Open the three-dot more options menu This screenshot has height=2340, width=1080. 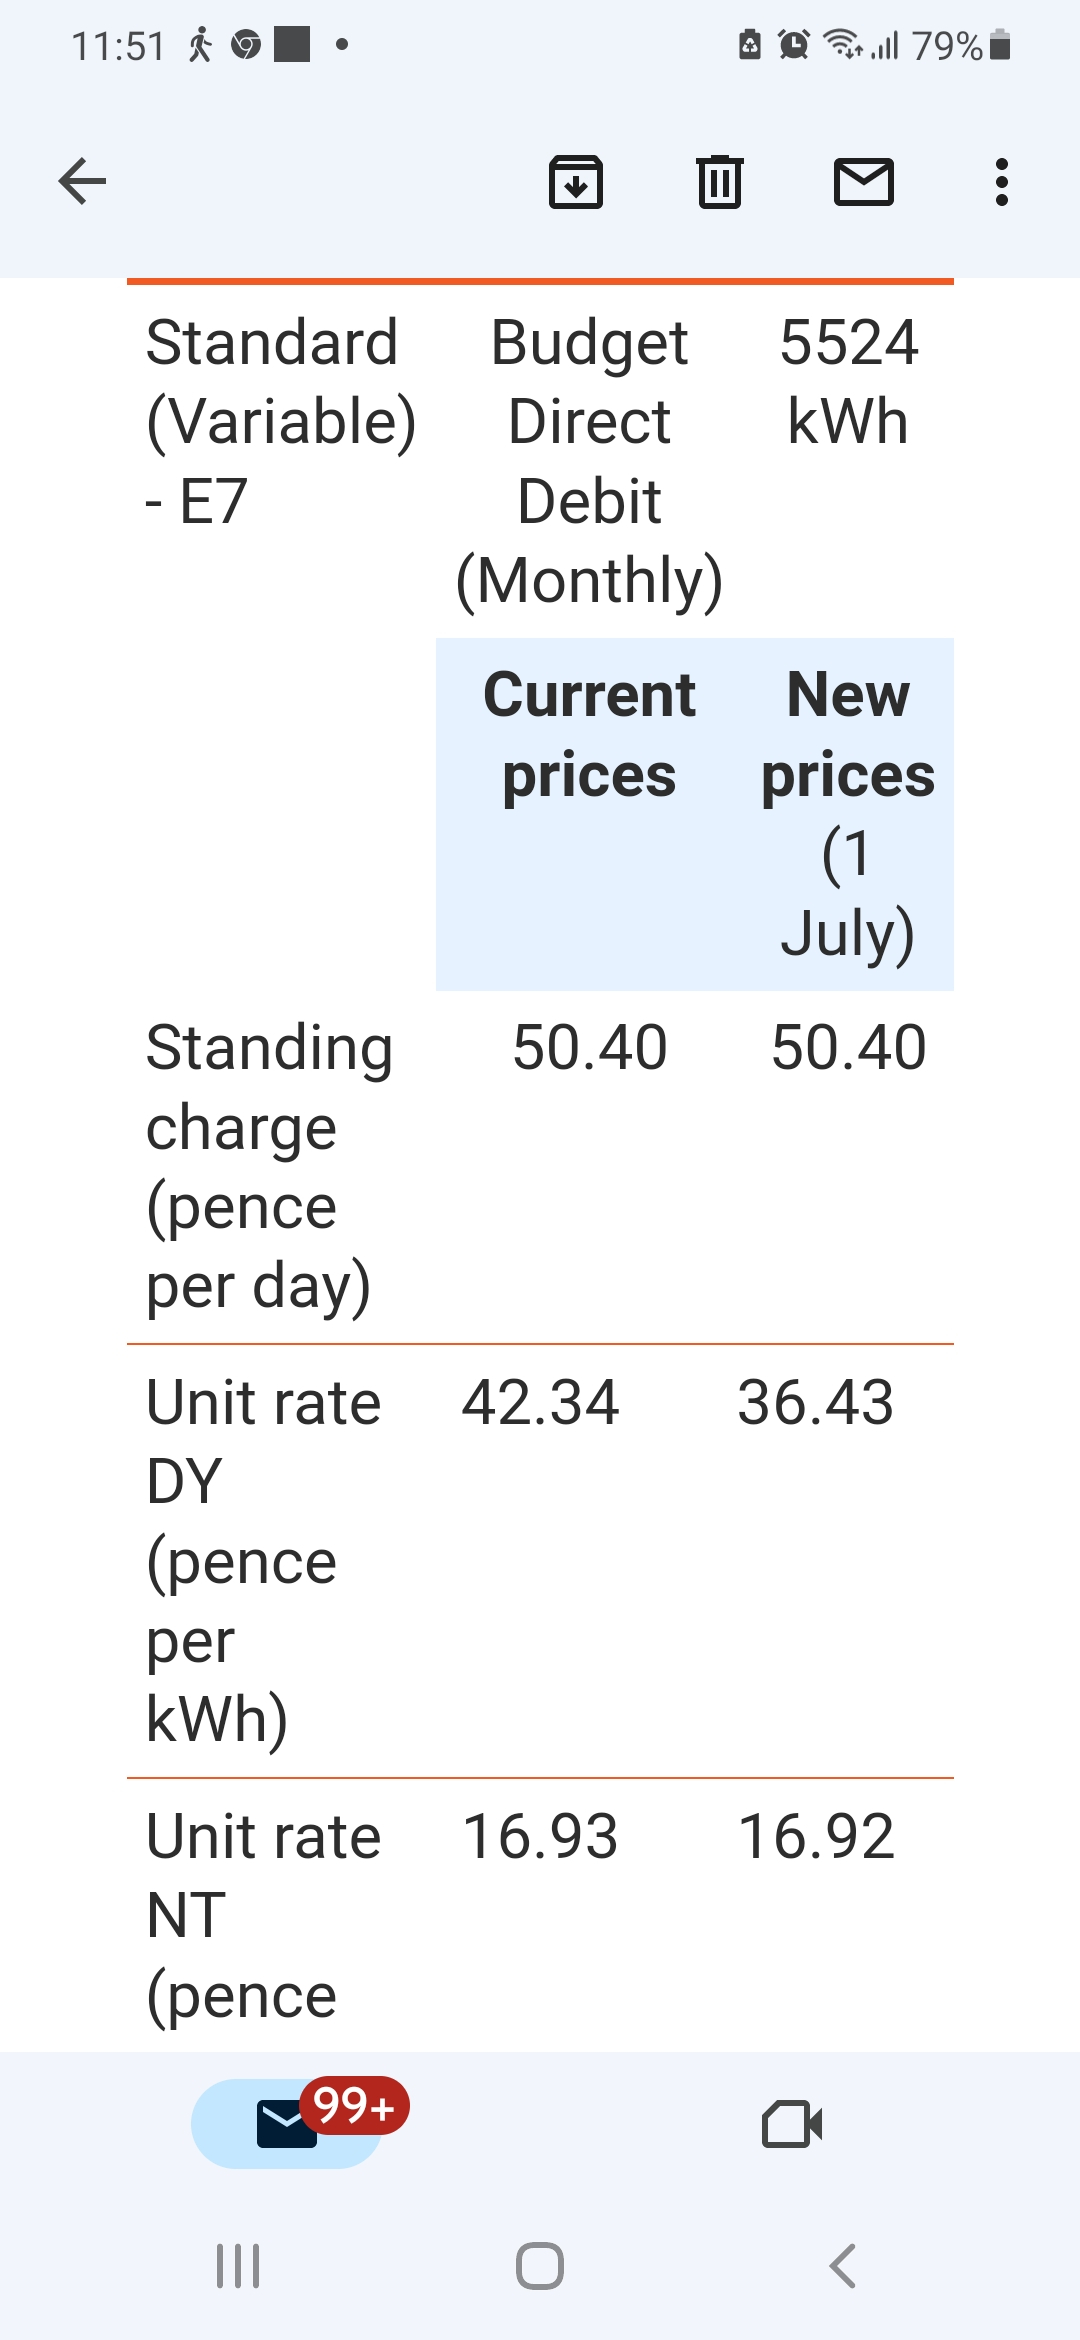[1001, 182]
